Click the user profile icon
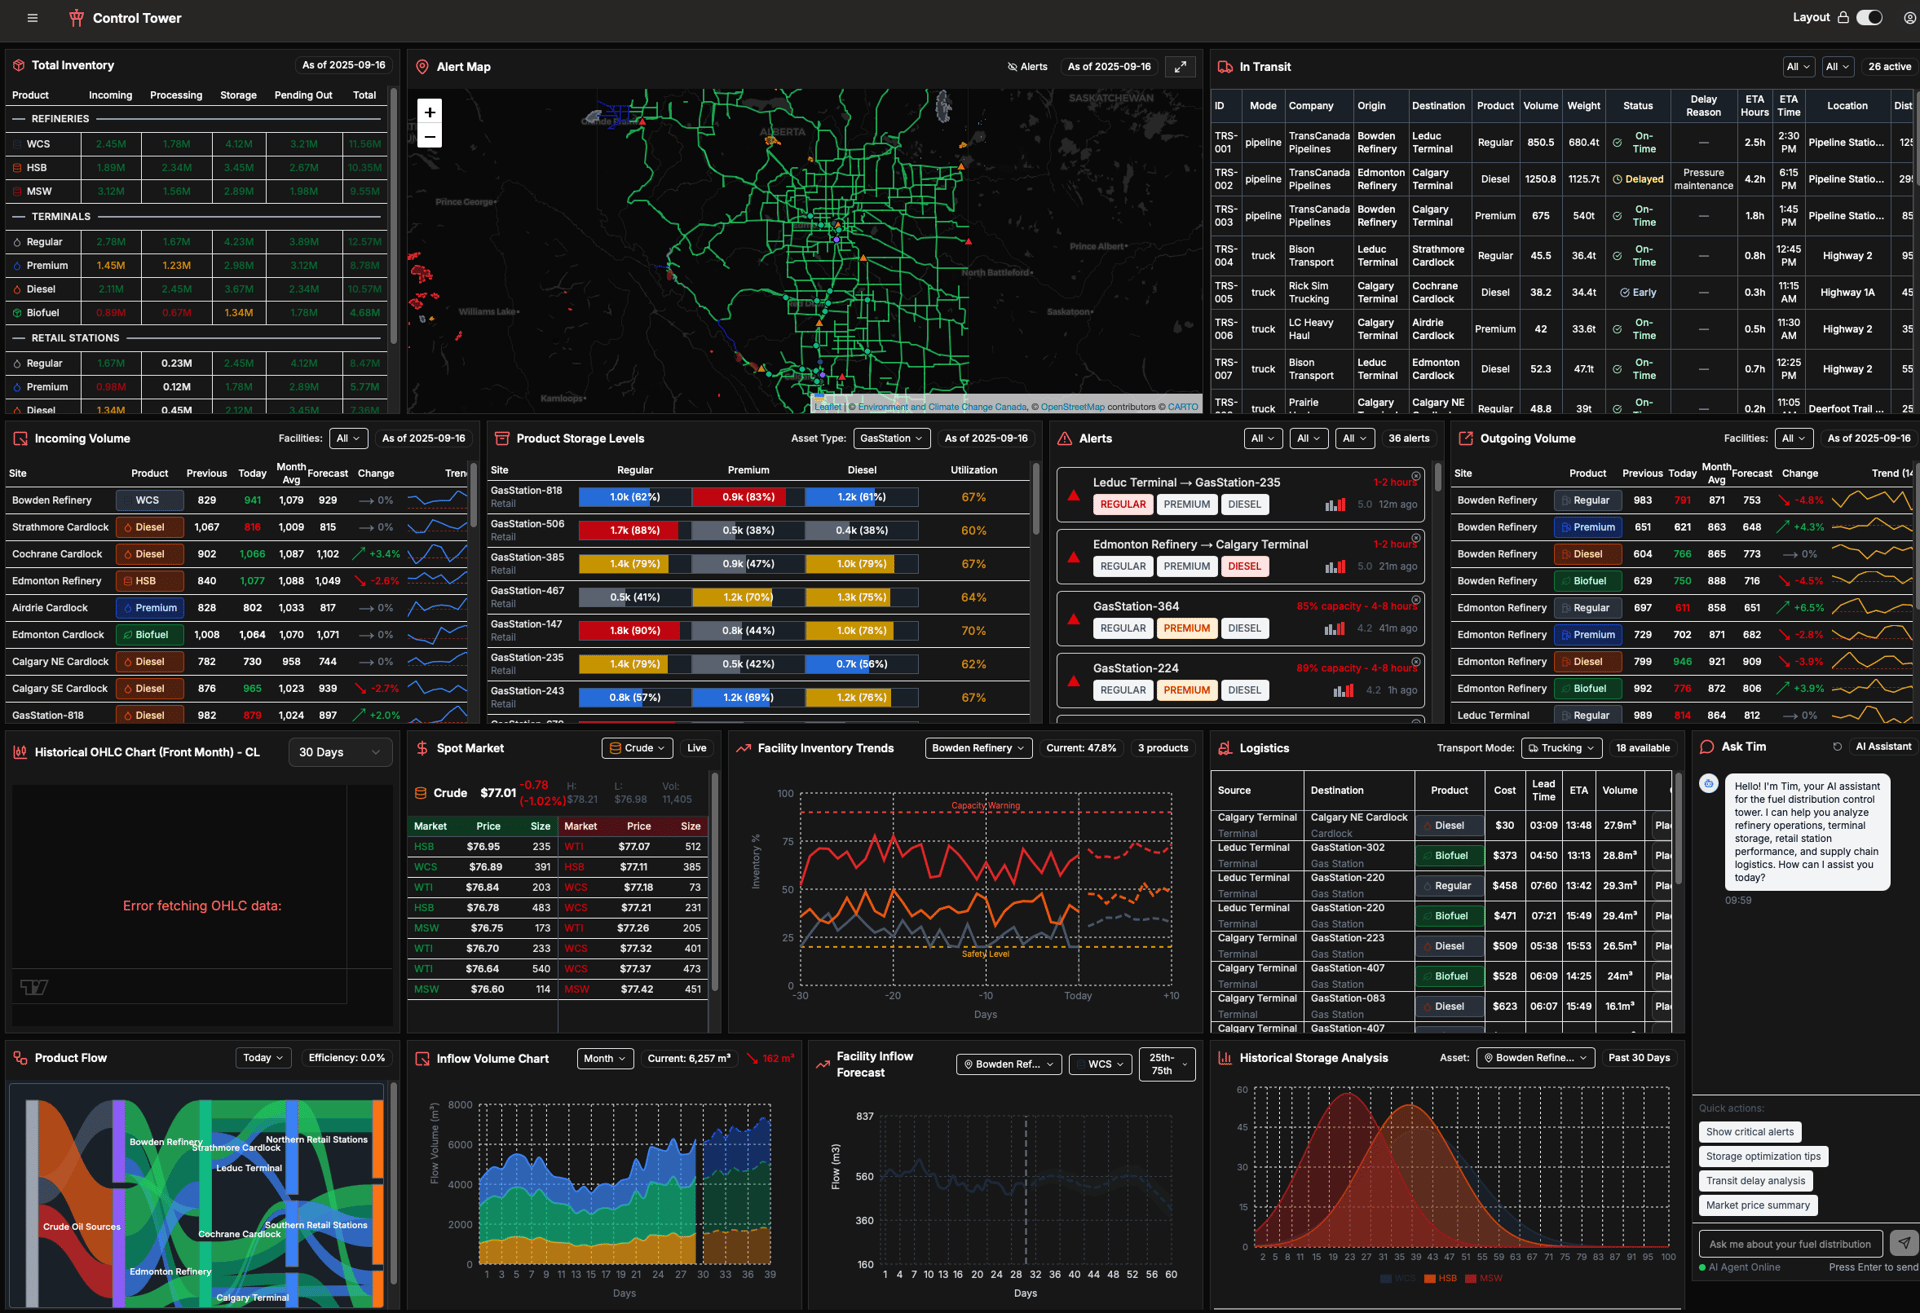The height and width of the screenshot is (1313, 1920). pyautogui.click(x=1909, y=18)
